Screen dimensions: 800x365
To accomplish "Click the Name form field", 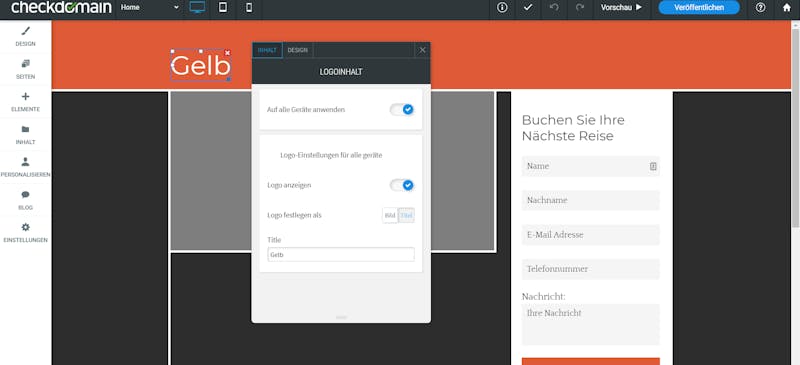I will click(590, 166).
